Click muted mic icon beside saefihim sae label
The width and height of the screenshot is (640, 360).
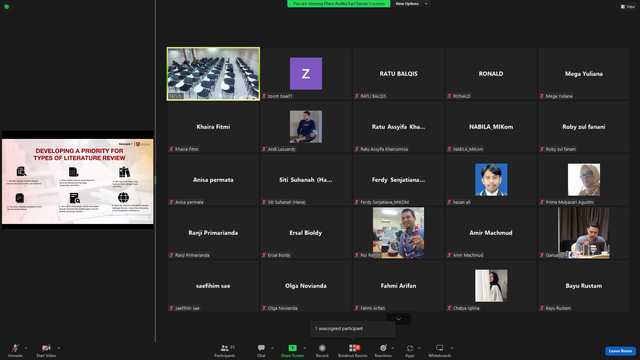point(171,308)
